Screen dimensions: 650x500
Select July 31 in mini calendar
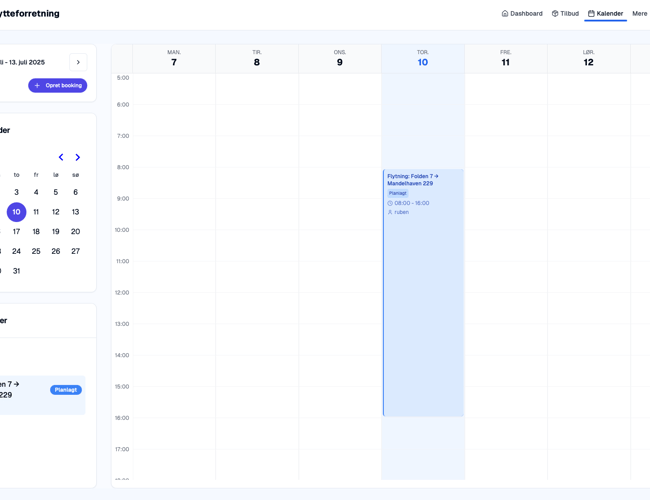point(16,271)
